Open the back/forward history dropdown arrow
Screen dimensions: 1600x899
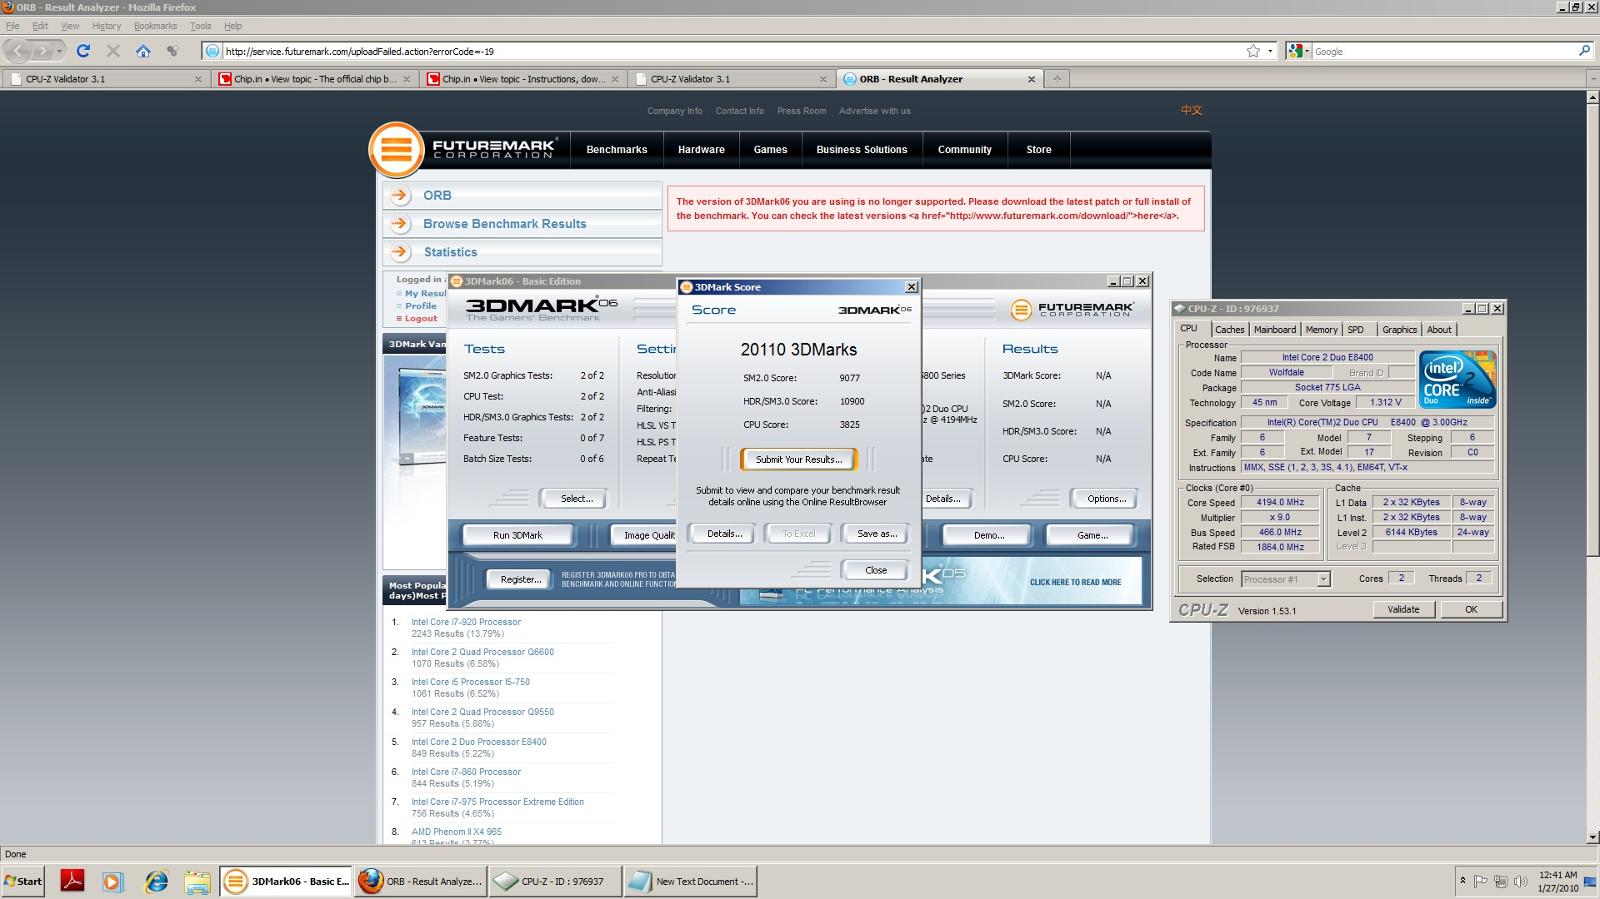[x=60, y=50]
